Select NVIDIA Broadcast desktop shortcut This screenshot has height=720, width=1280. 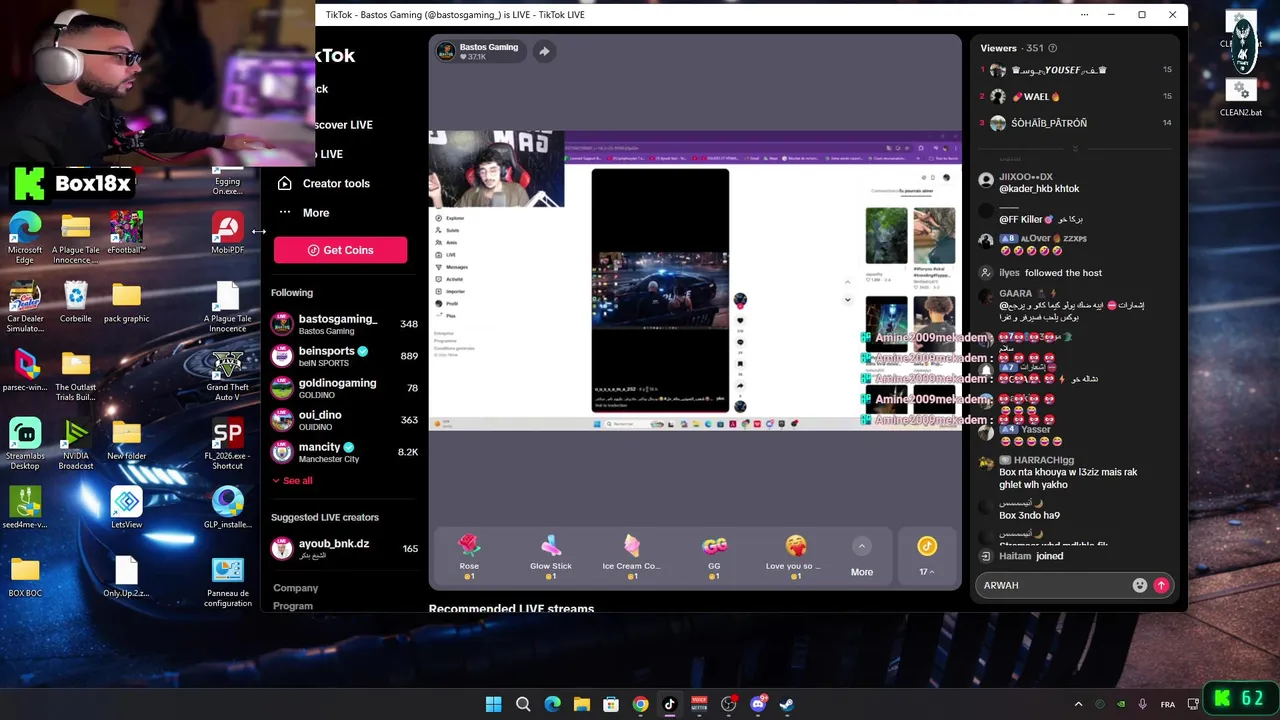tap(76, 444)
